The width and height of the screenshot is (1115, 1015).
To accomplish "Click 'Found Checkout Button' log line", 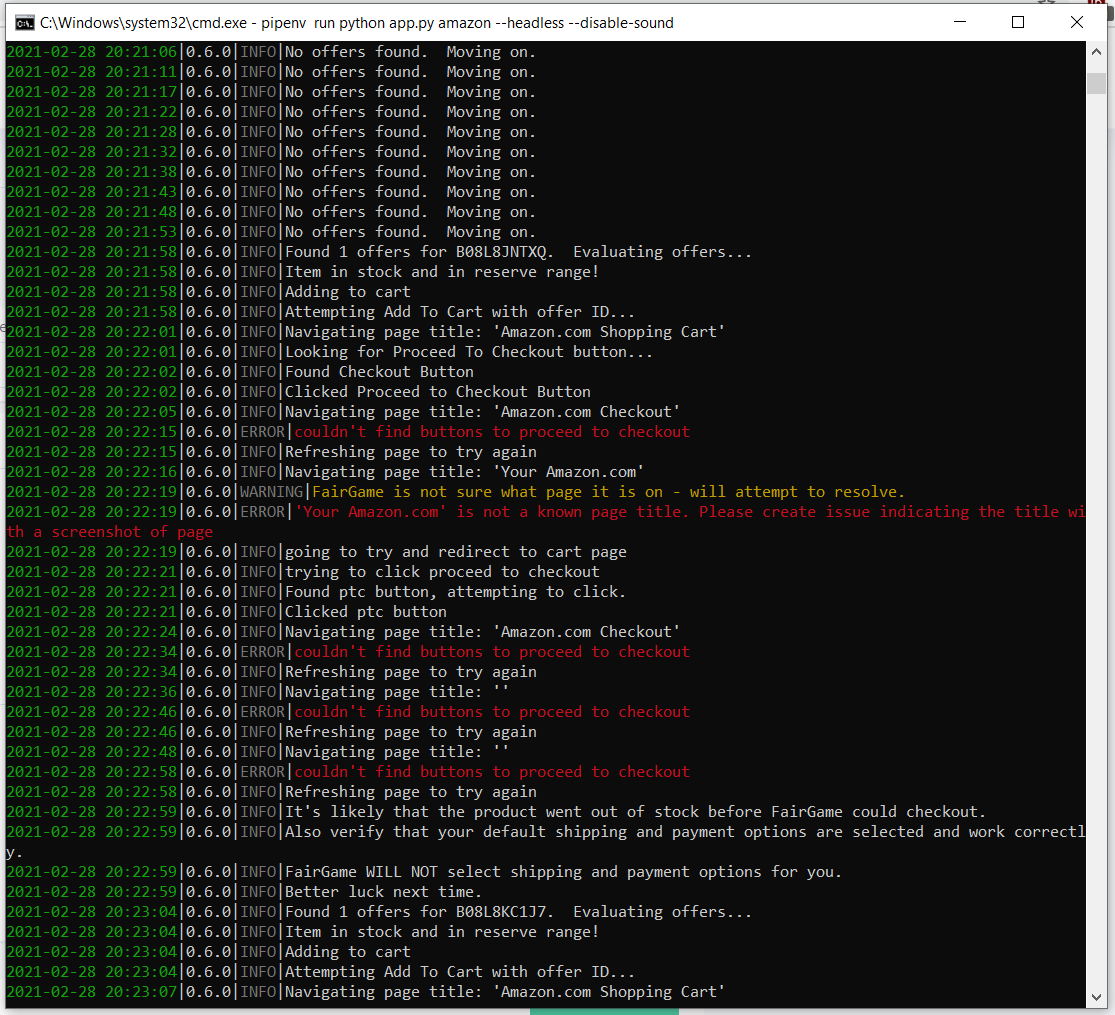I will point(240,371).
